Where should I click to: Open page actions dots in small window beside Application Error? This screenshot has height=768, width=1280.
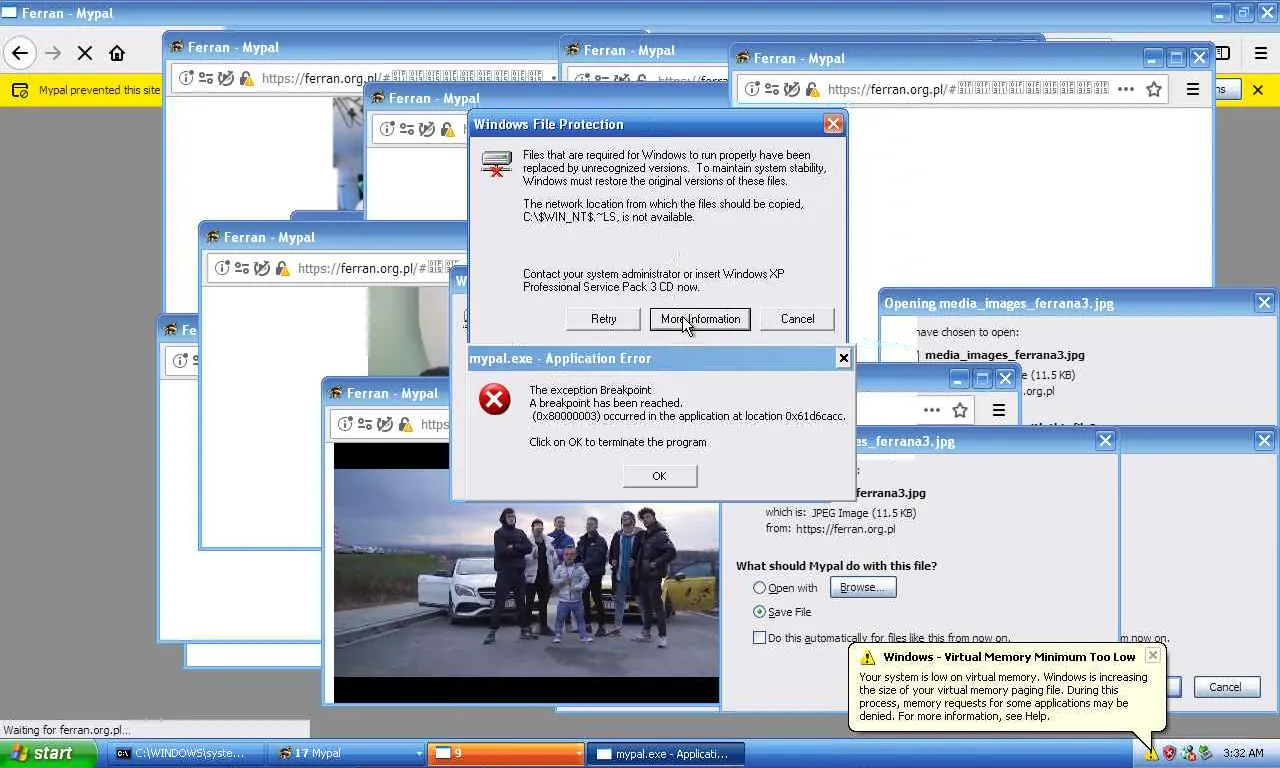click(932, 410)
